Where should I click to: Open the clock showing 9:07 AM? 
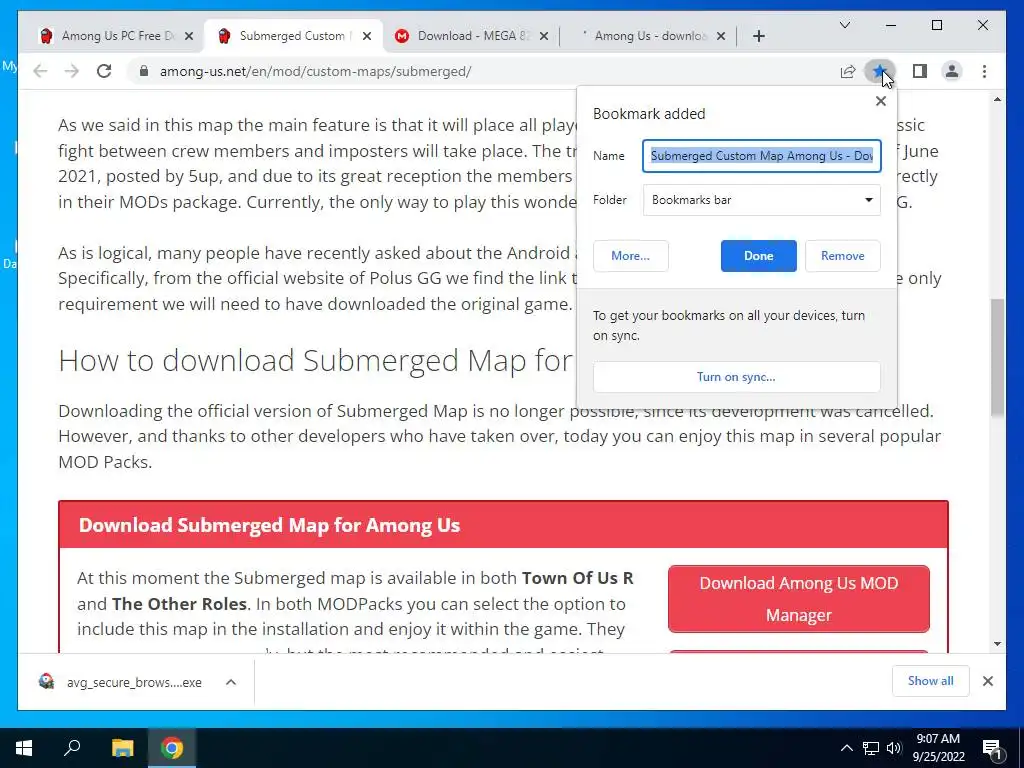[x=938, y=748]
